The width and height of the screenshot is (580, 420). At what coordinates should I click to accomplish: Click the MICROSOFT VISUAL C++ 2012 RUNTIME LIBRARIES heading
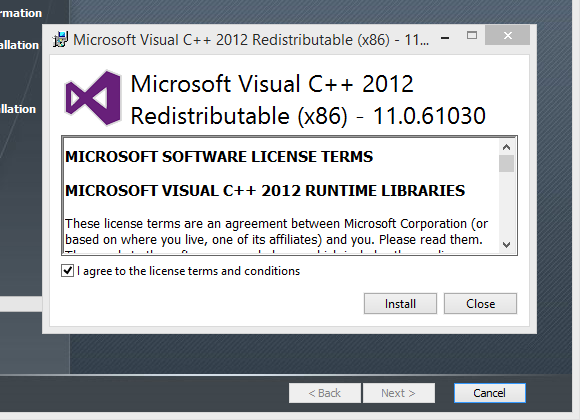point(265,191)
